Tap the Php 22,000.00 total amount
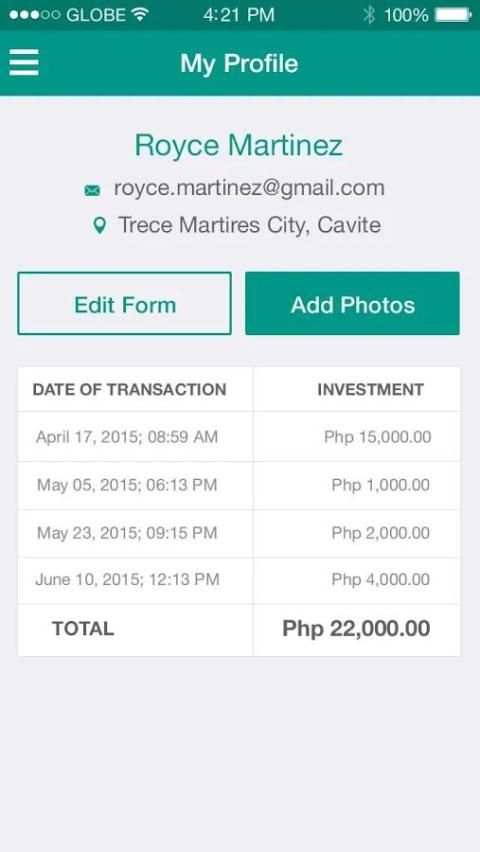 point(357,629)
